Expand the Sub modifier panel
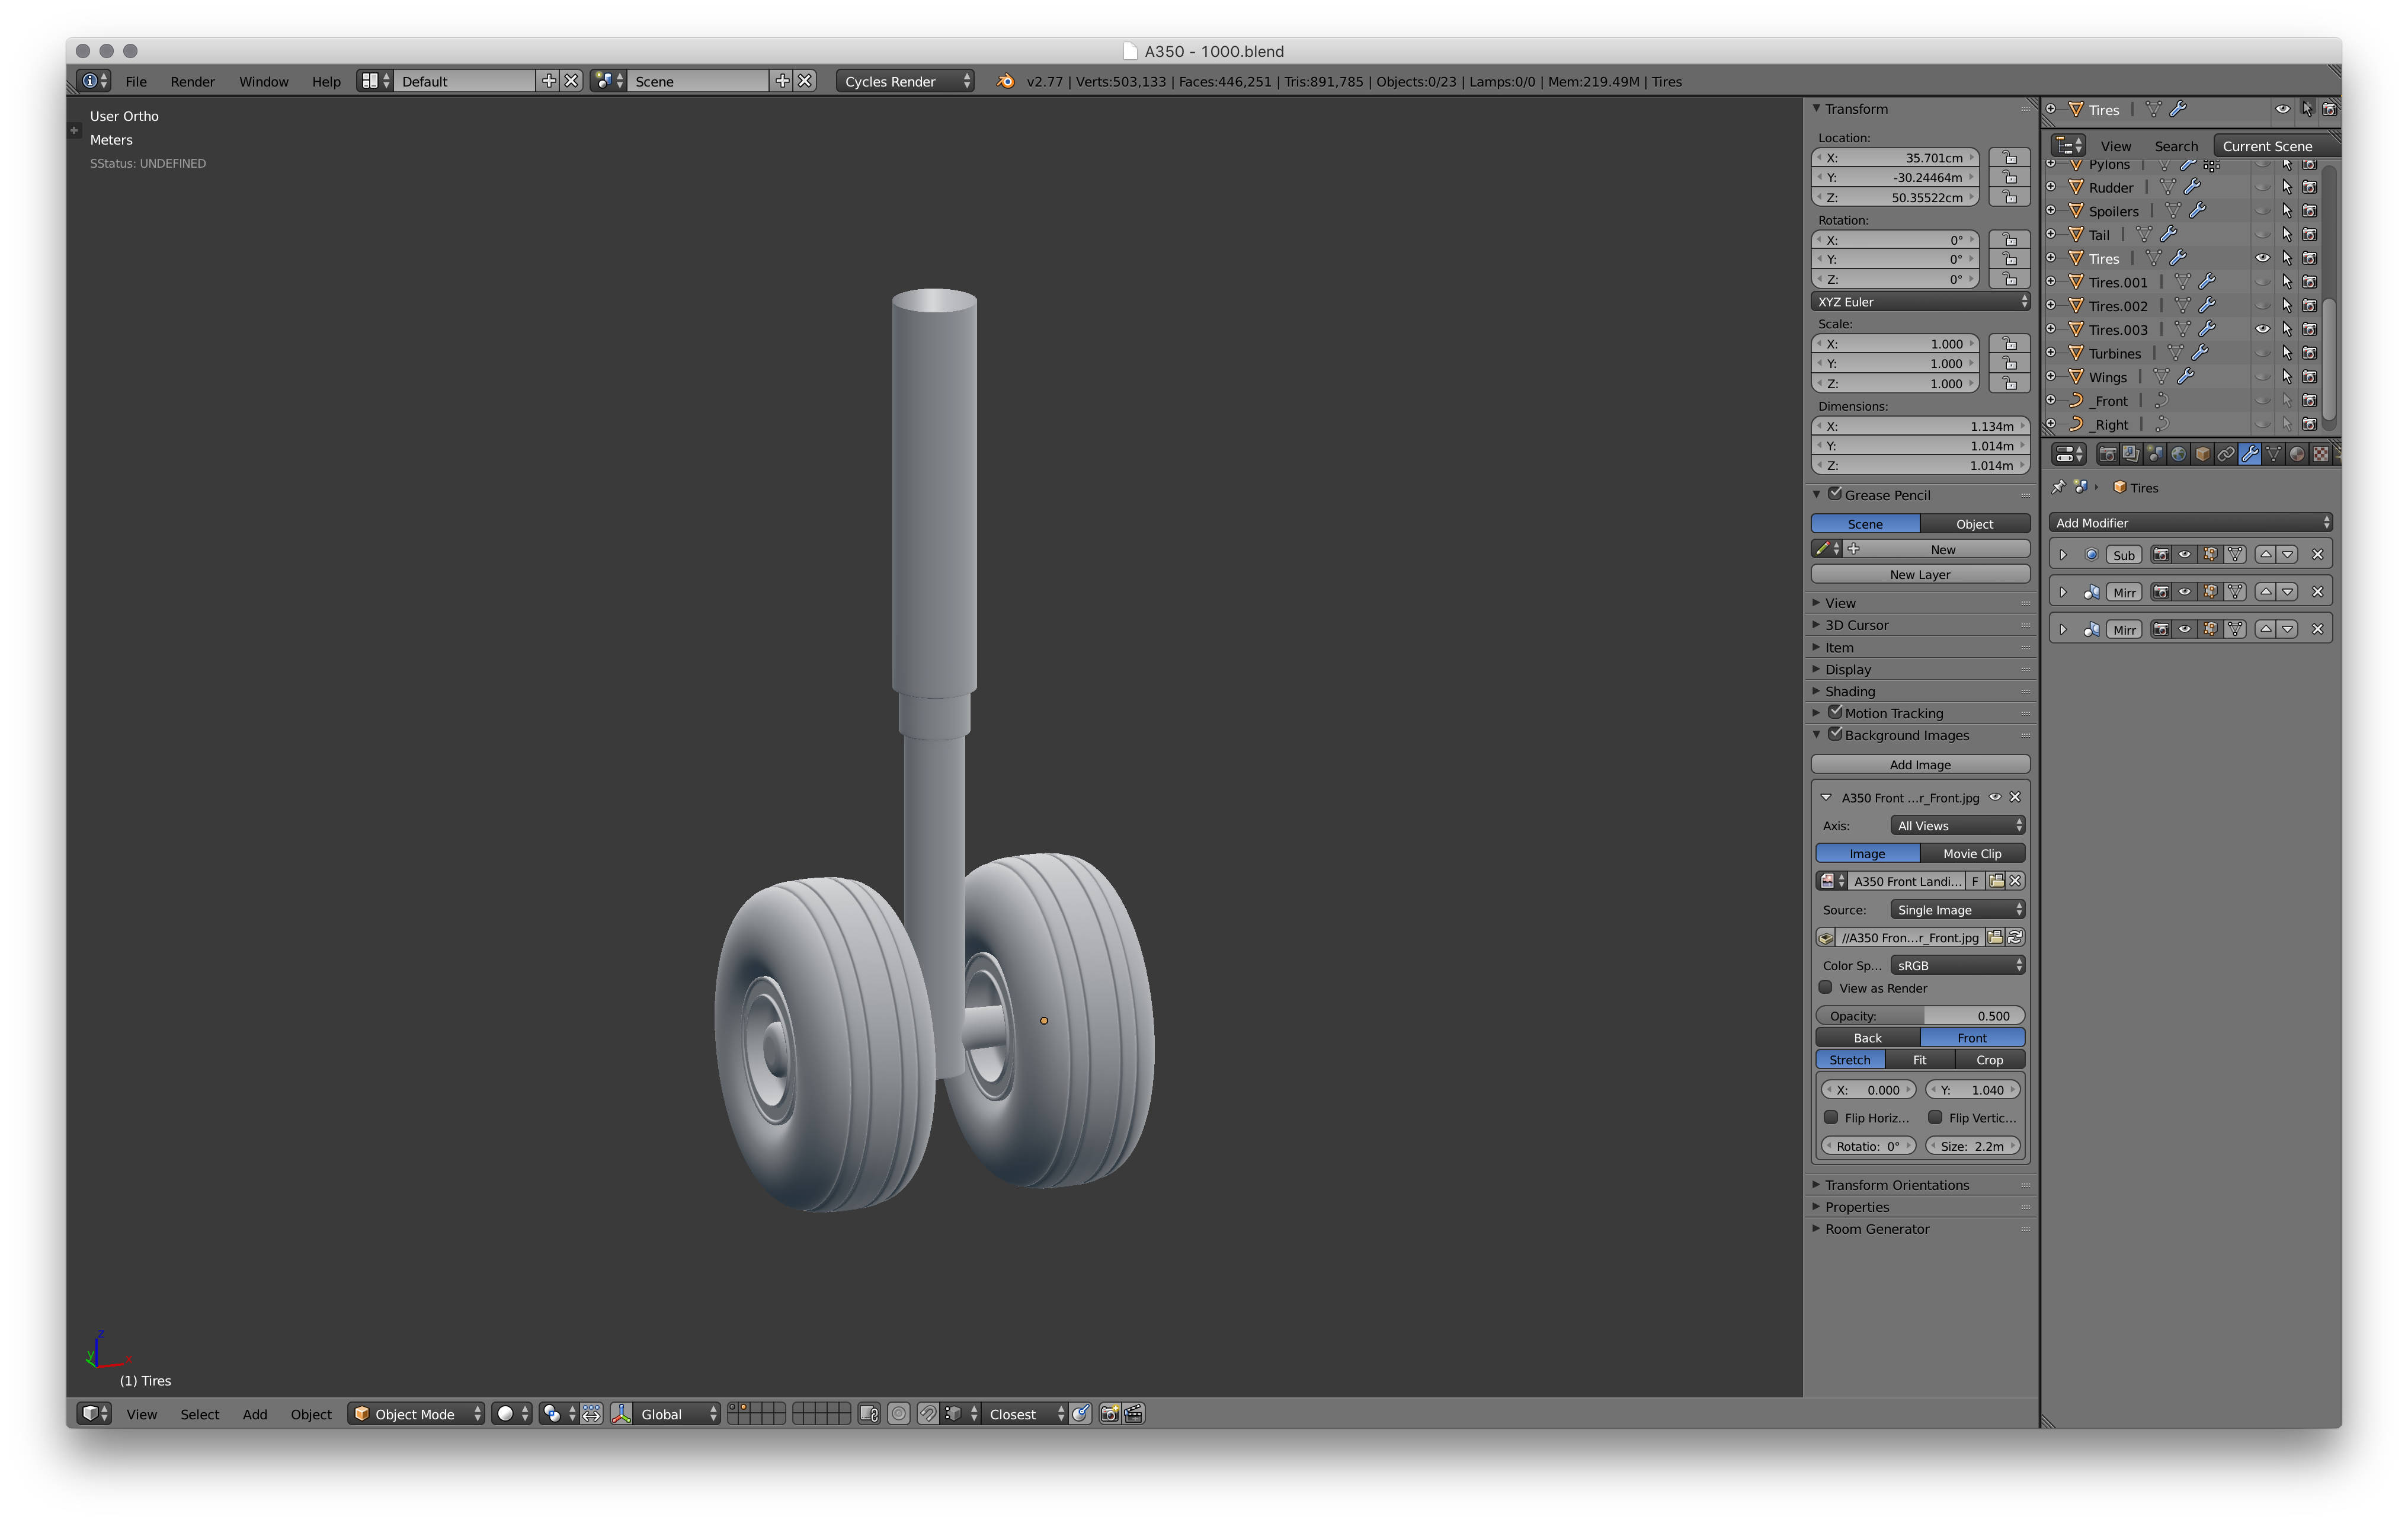This screenshot has height=1523, width=2408. (x=2063, y=555)
